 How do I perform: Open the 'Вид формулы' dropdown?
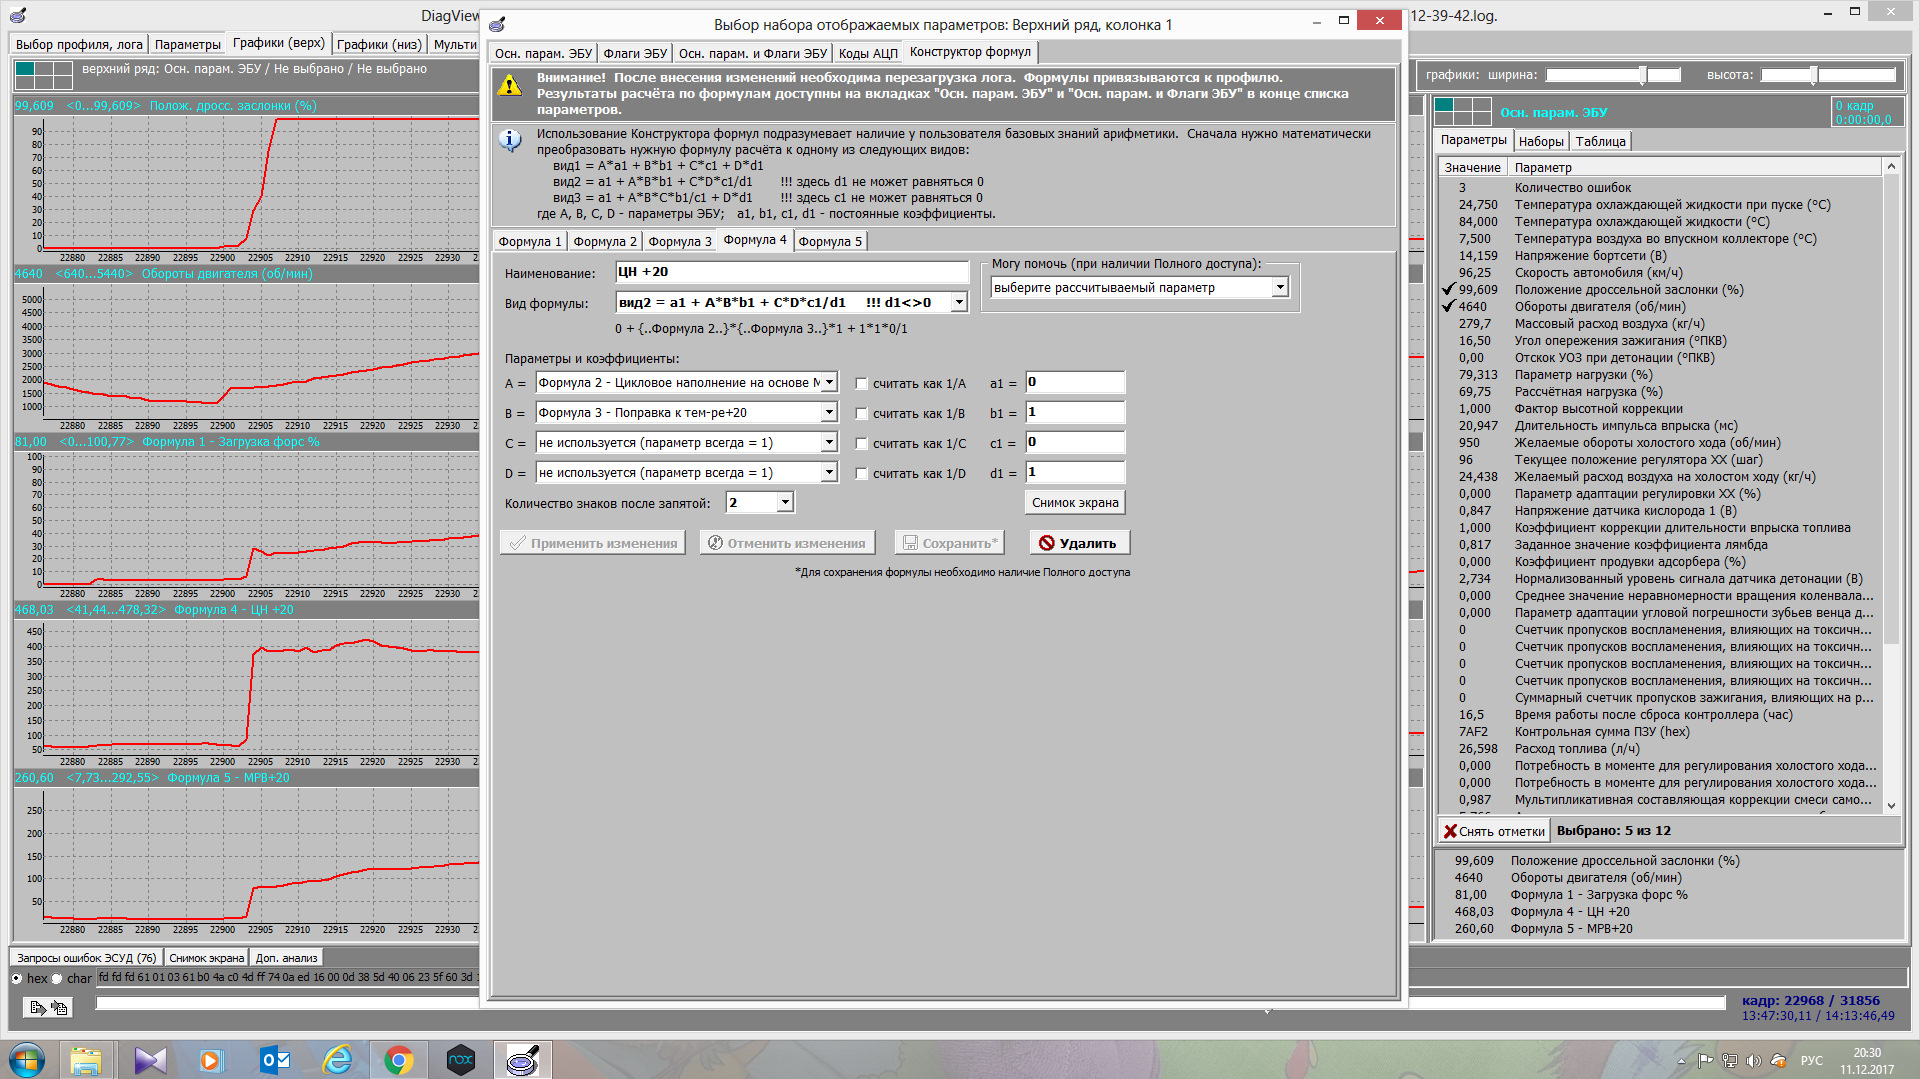959,302
